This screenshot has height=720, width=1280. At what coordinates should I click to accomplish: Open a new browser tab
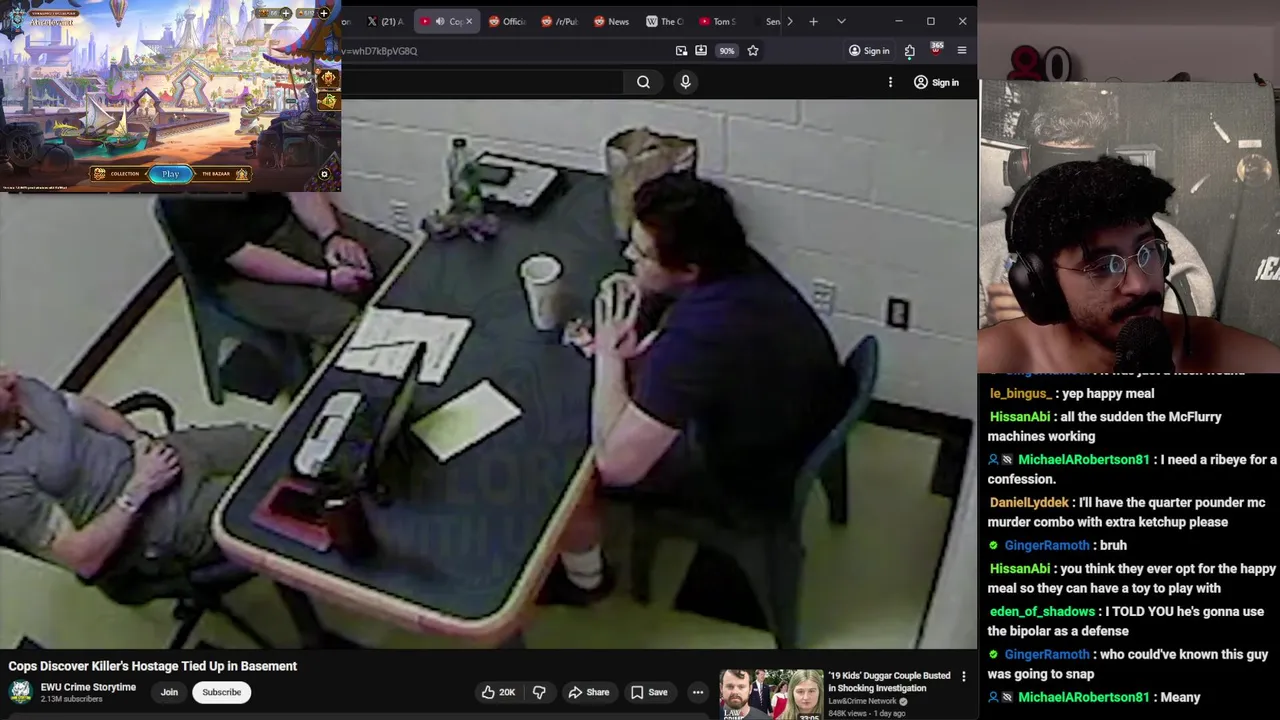click(813, 21)
